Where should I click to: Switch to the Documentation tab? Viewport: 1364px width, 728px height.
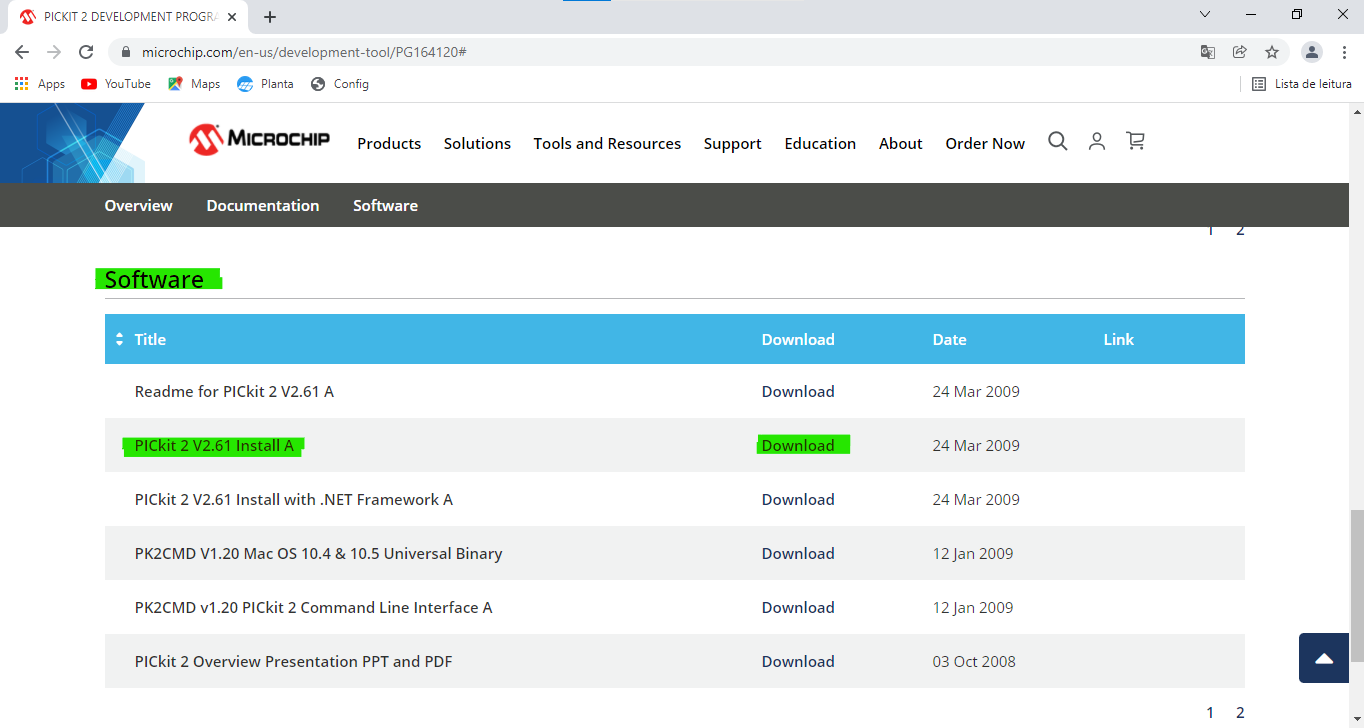click(263, 206)
